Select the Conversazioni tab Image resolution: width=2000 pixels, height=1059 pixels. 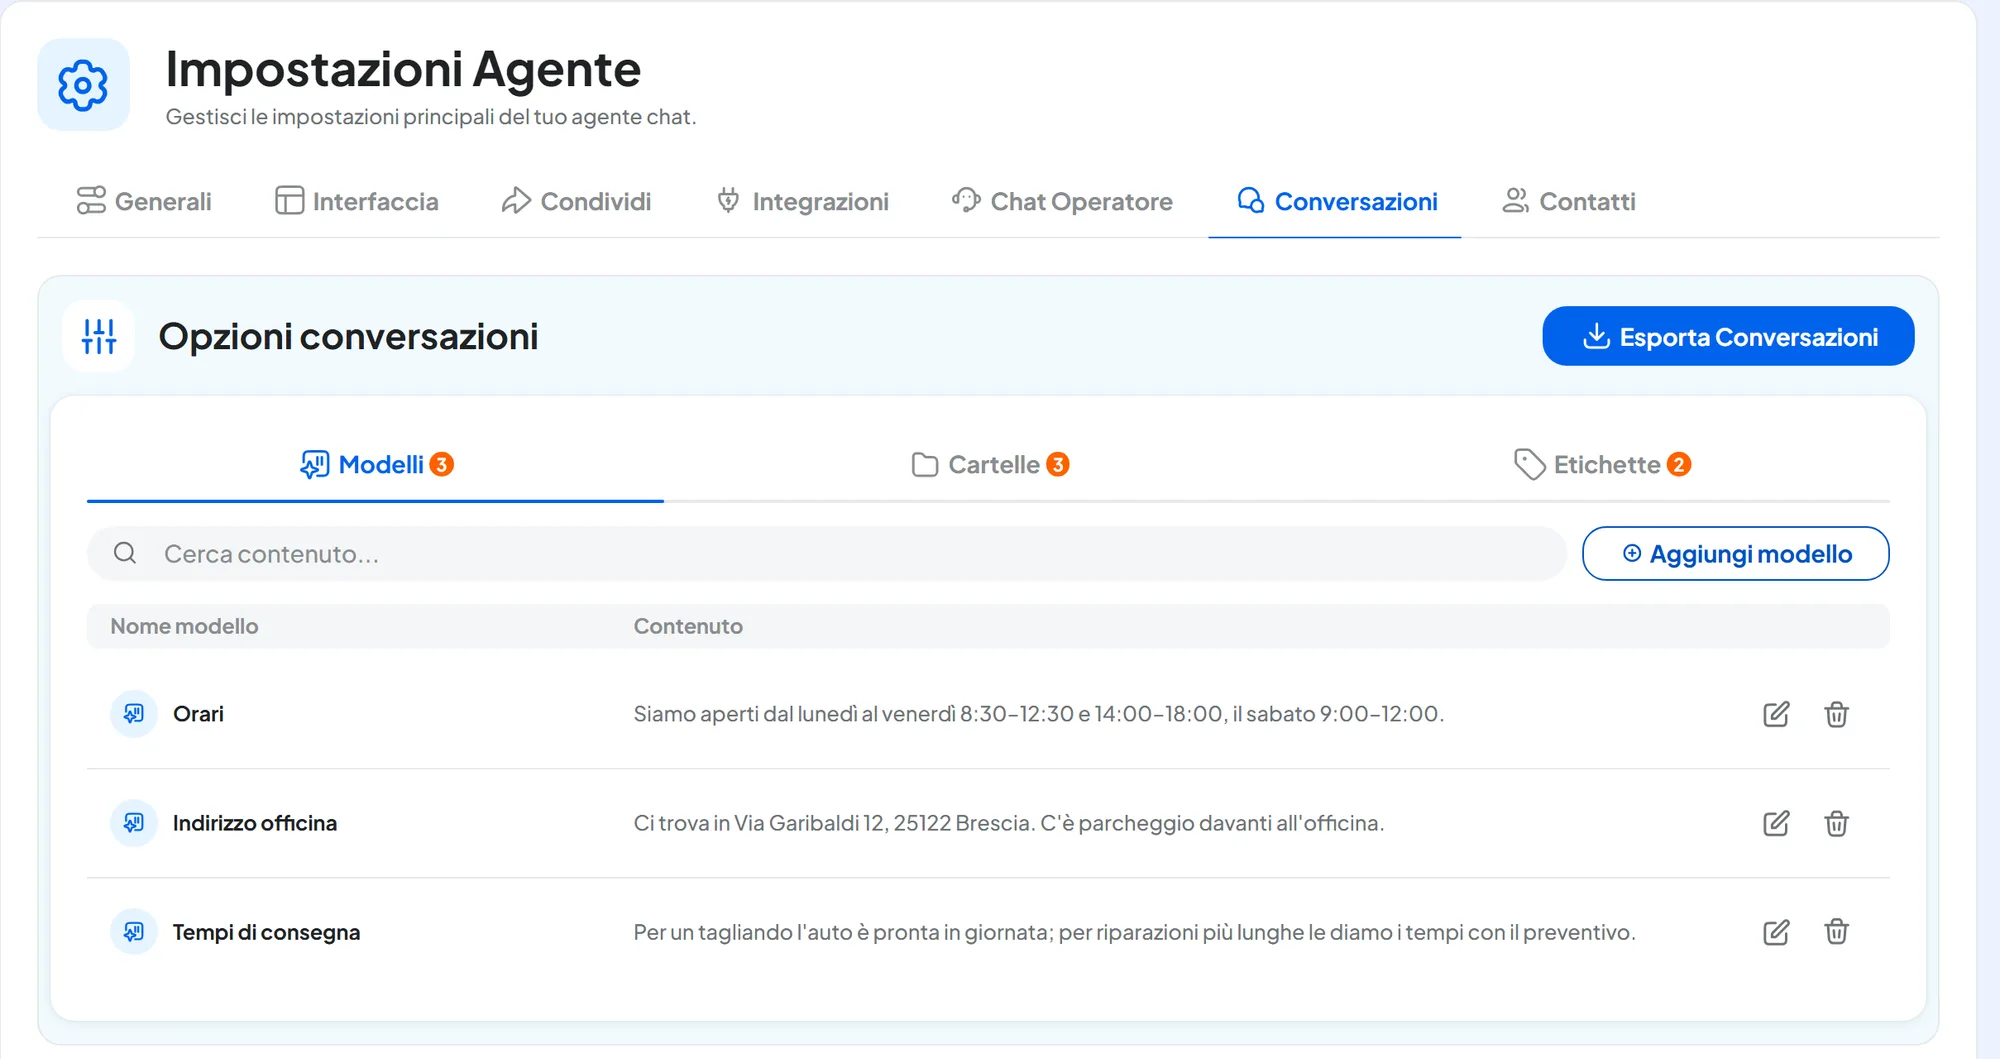point(1337,201)
